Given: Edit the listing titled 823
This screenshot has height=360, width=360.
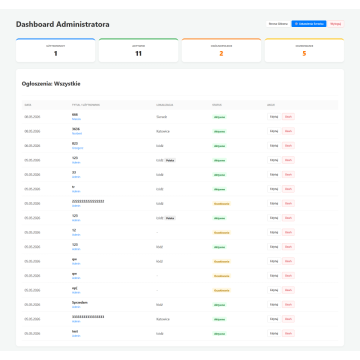Looking at the screenshot, I should point(274,146).
